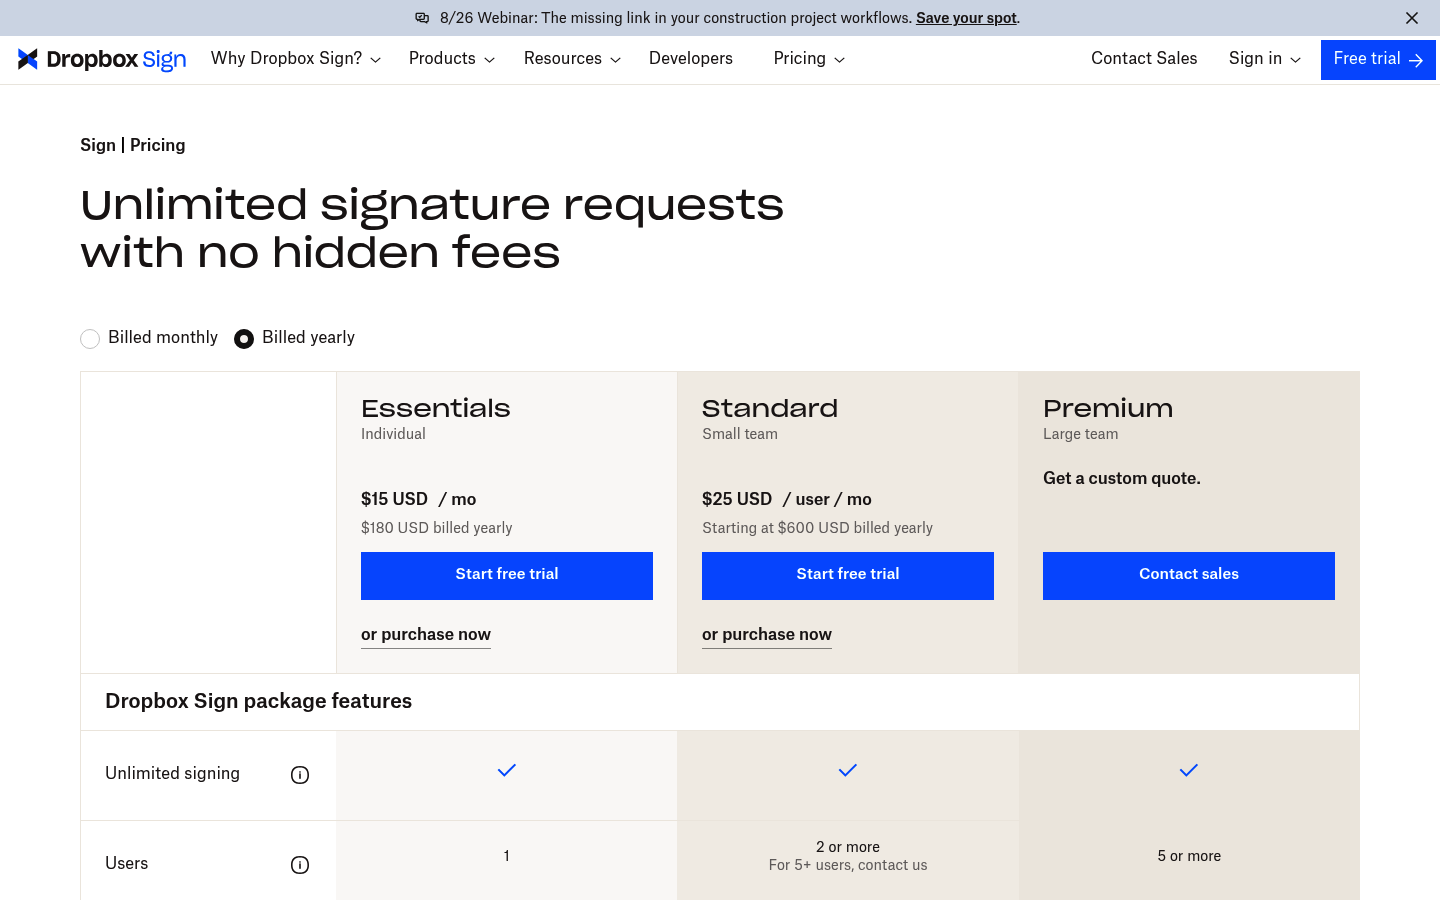Click the 5 or more users cell
Image resolution: width=1440 pixels, height=900 pixels.
coord(1189,856)
